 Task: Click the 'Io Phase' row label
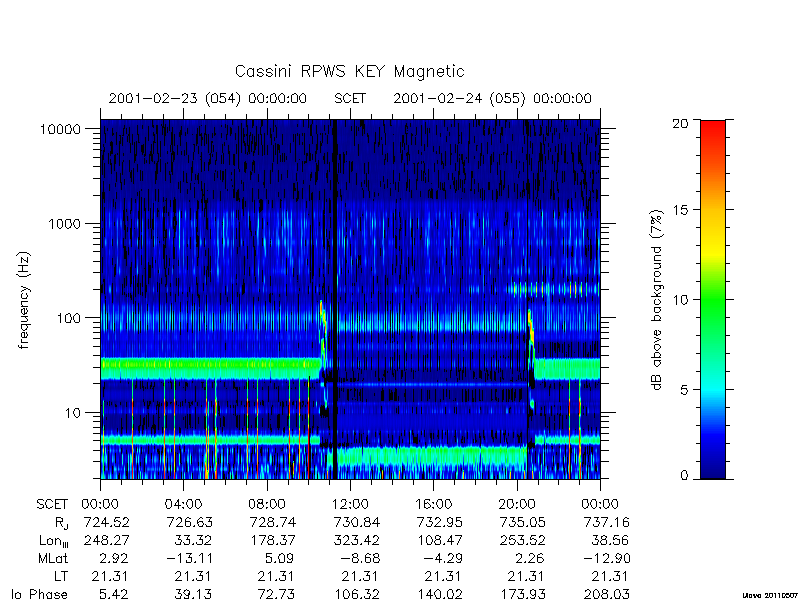(x=39, y=594)
